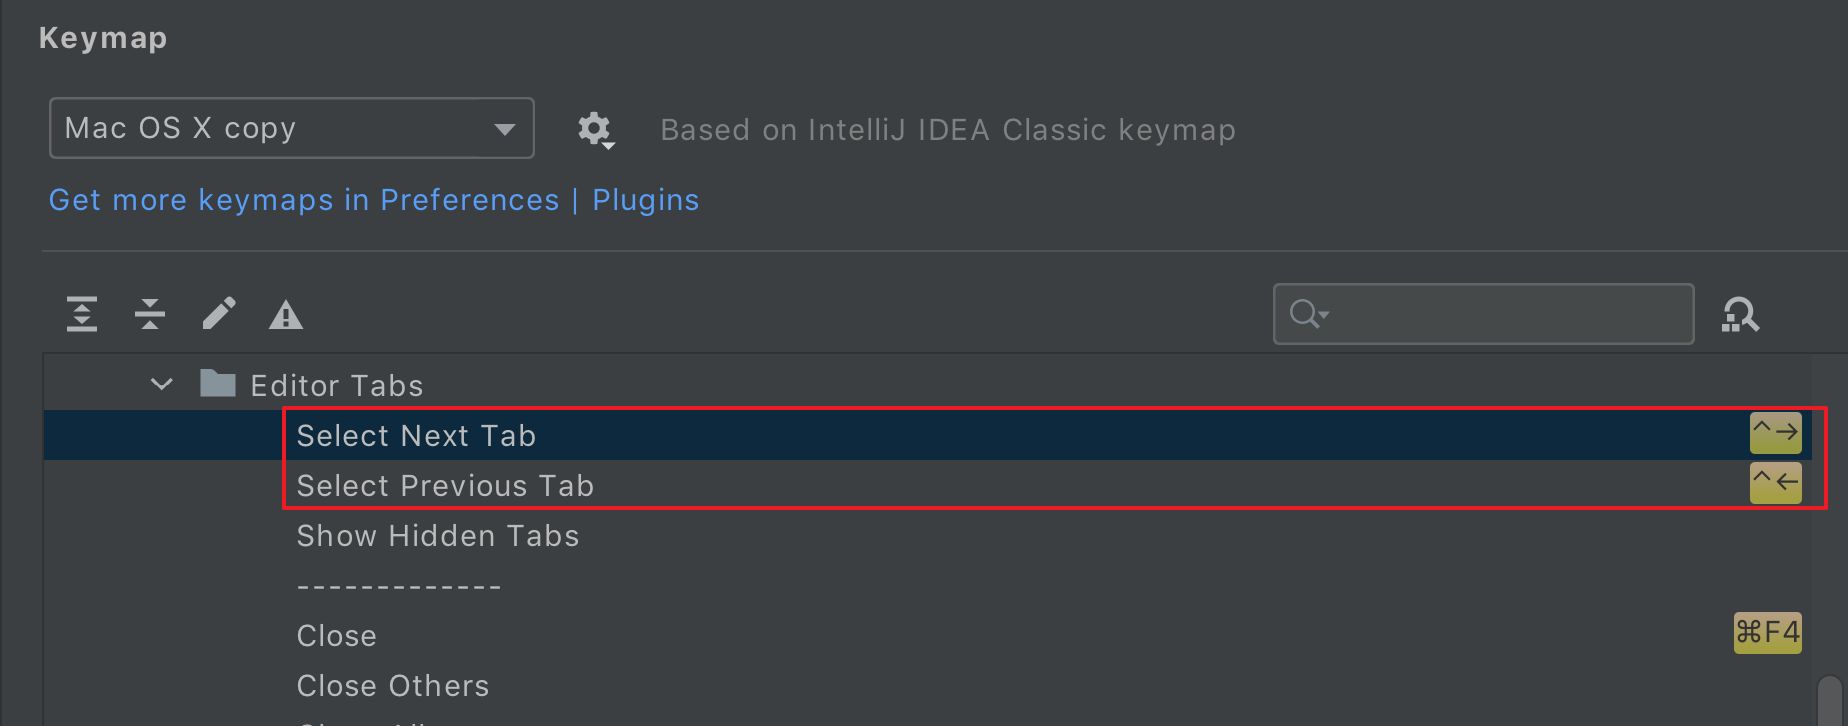This screenshot has height=726, width=1848.
Task: Select the Show Hidden Tabs action
Action: (438, 536)
